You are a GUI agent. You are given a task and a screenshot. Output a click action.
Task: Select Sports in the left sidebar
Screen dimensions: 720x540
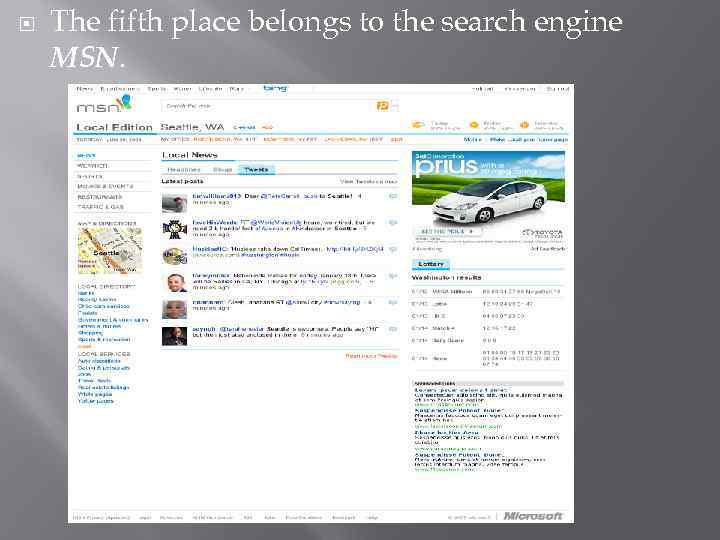(x=90, y=176)
